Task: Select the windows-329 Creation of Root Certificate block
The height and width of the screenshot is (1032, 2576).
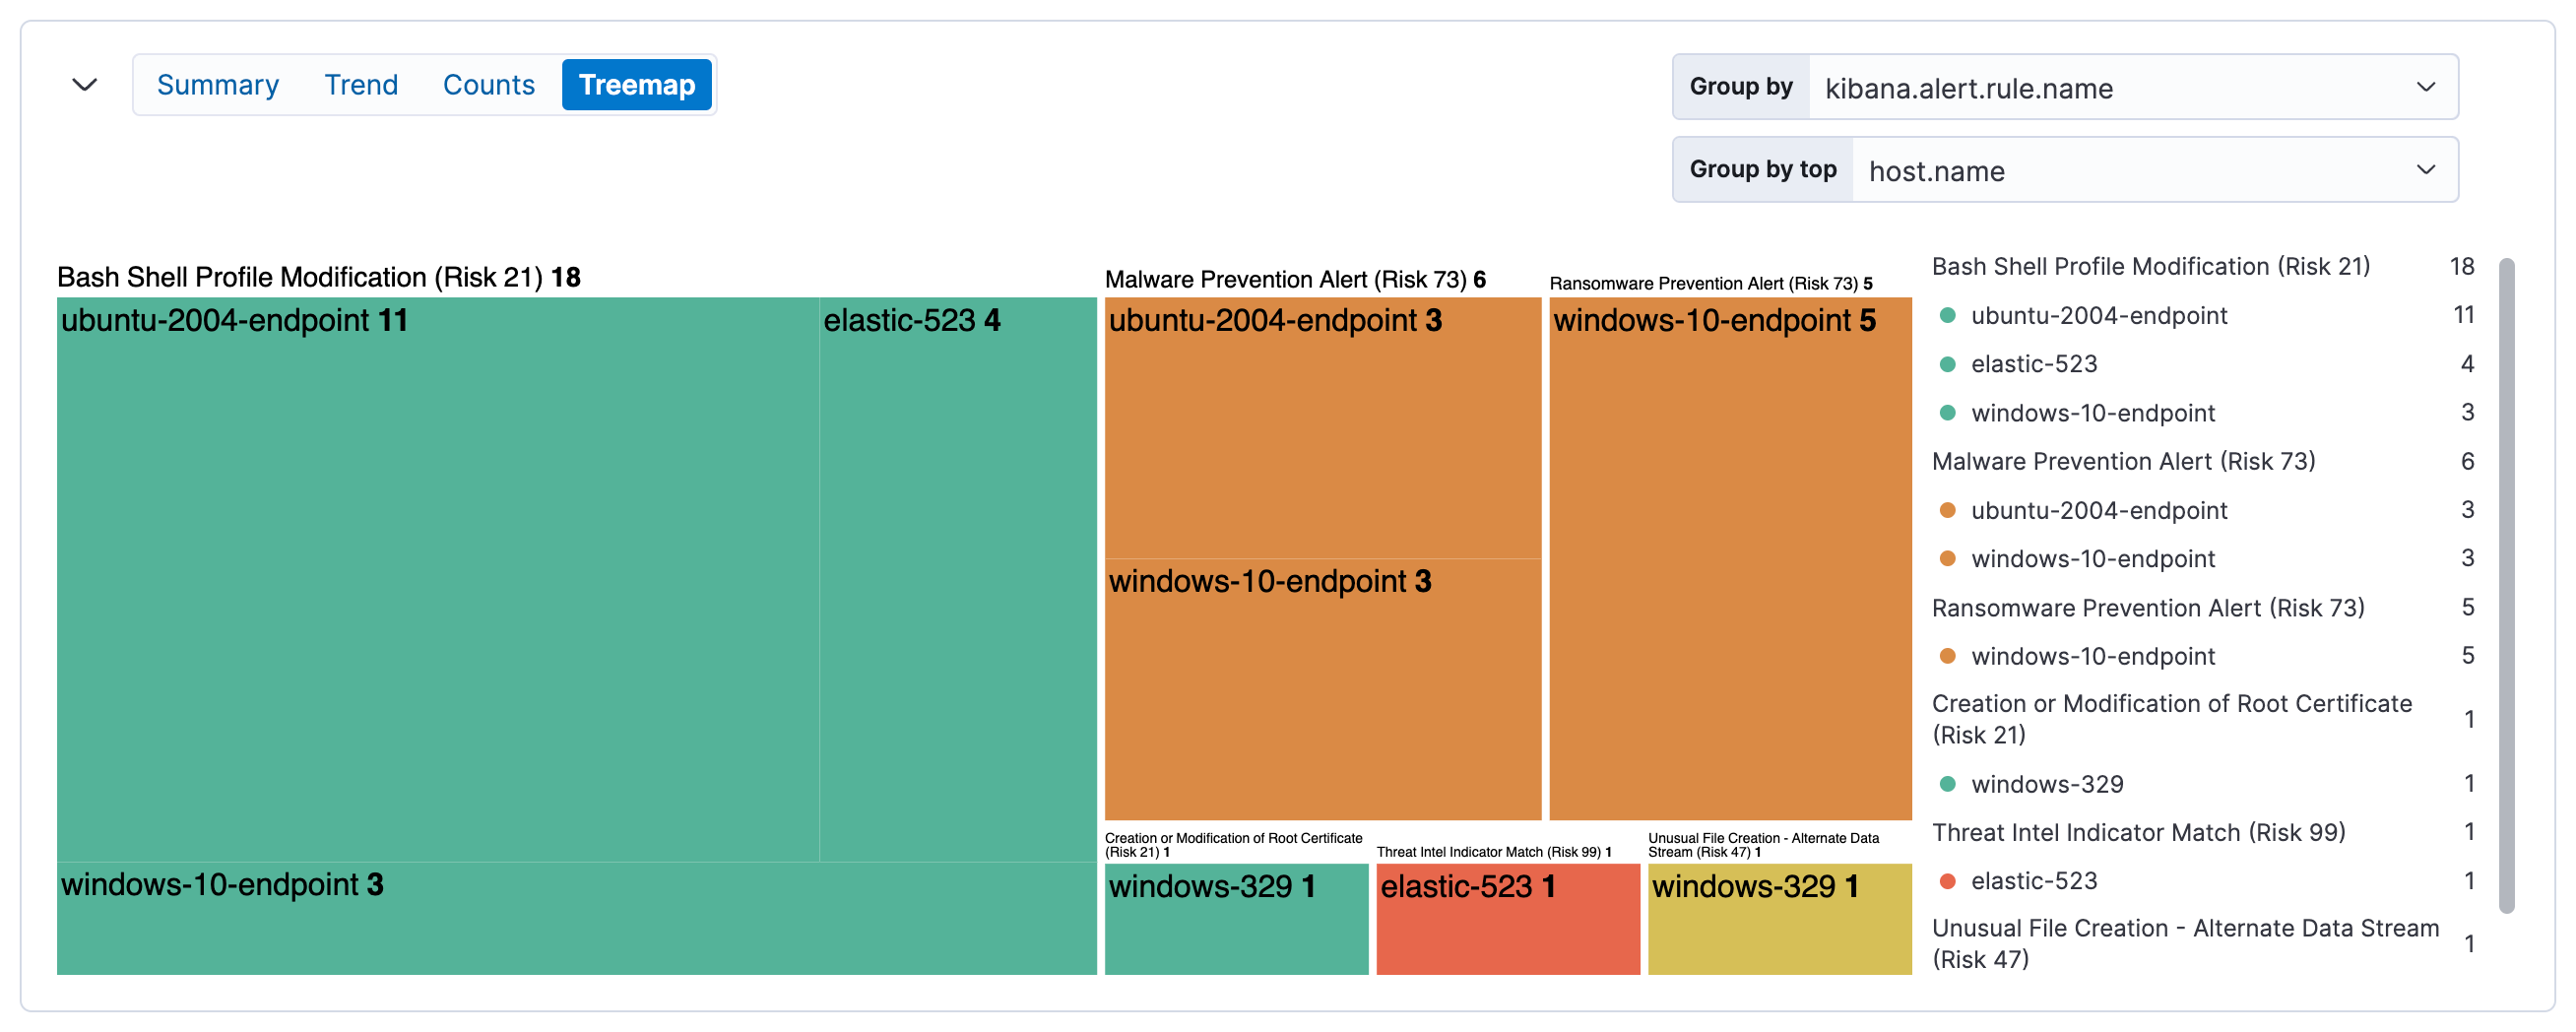Action: click(x=1235, y=918)
